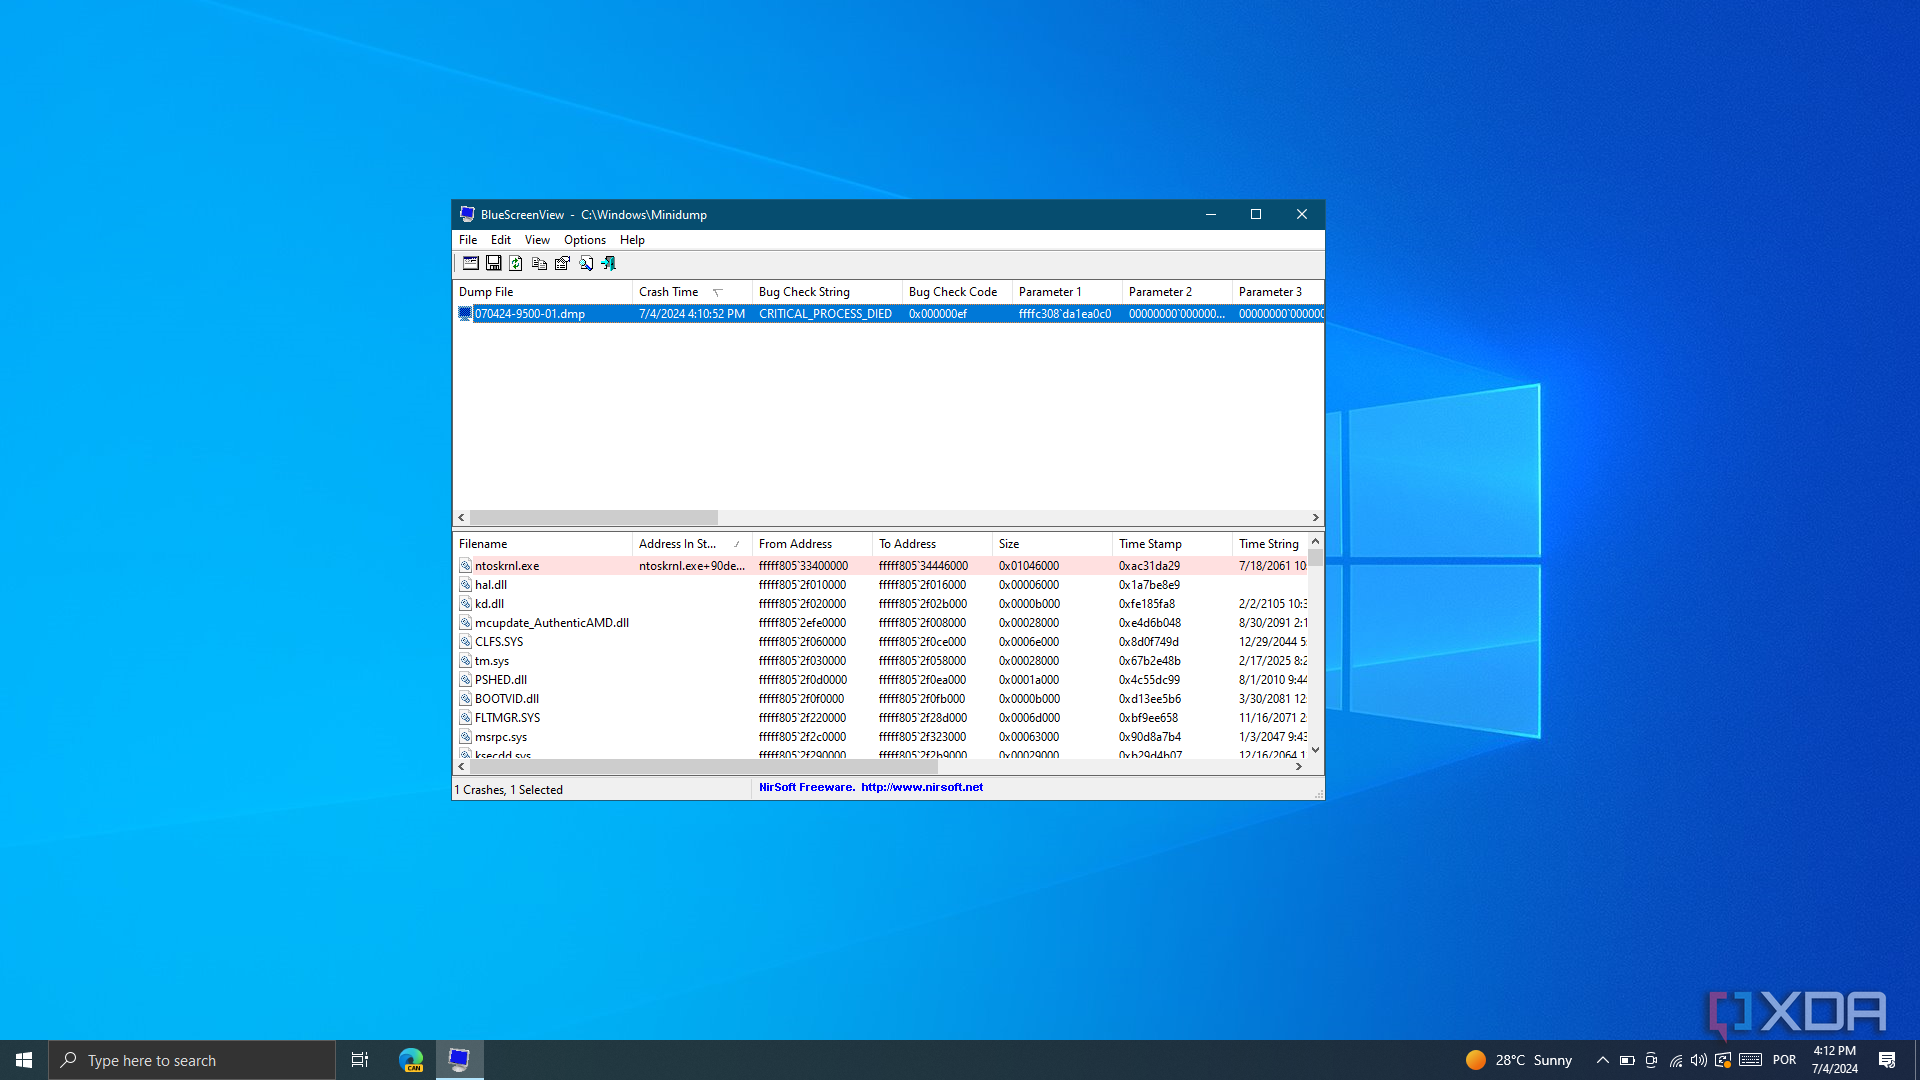Image resolution: width=1920 pixels, height=1080 pixels.
Task: Open the View menu
Action: coord(537,240)
